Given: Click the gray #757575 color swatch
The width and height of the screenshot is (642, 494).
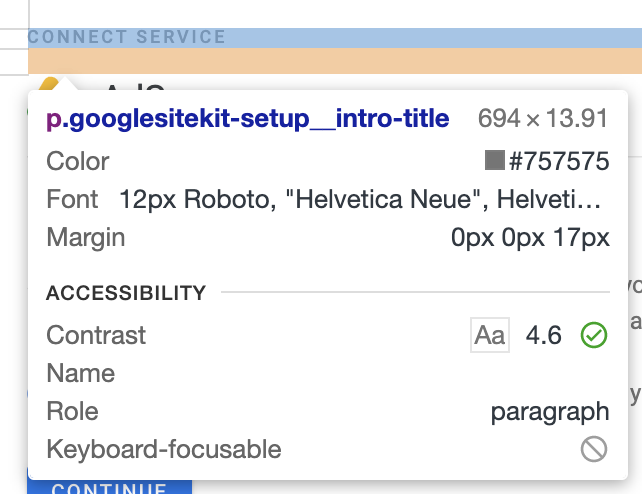Looking at the screenshot, I should coord(494,160).
